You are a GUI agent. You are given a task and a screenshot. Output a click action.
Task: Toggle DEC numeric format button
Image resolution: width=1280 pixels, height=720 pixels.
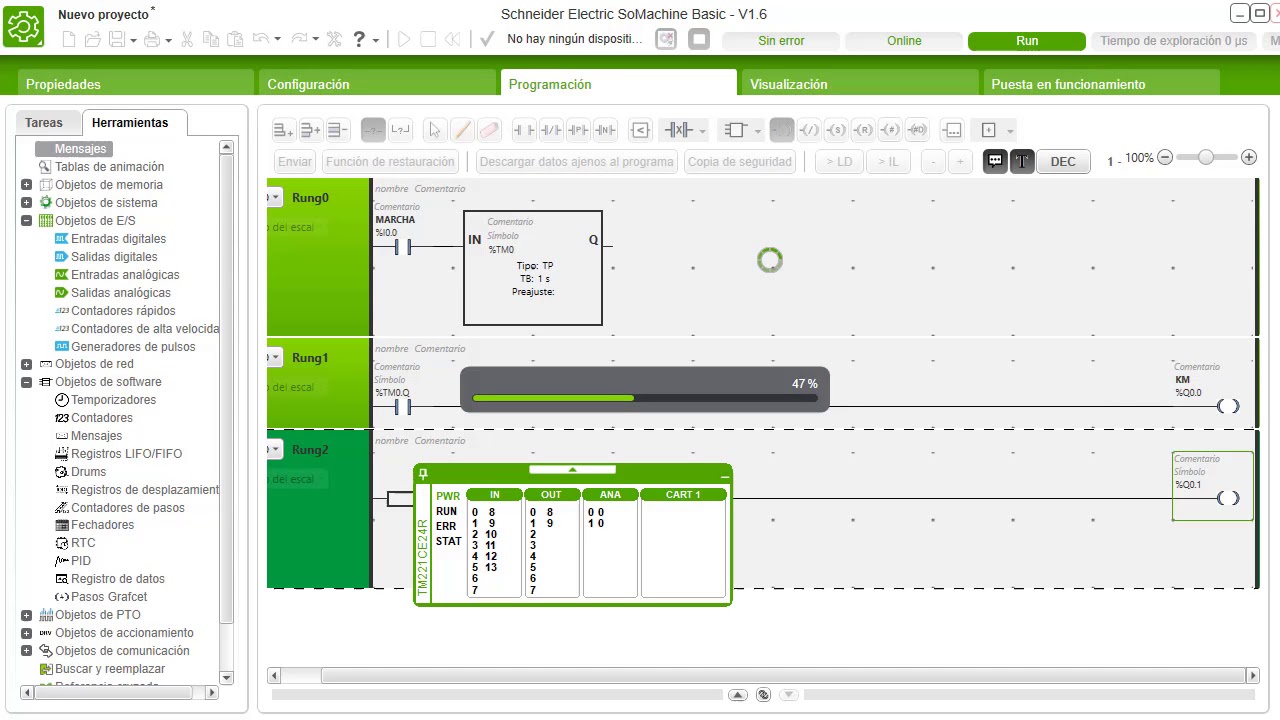click(x=1063, y=161)
